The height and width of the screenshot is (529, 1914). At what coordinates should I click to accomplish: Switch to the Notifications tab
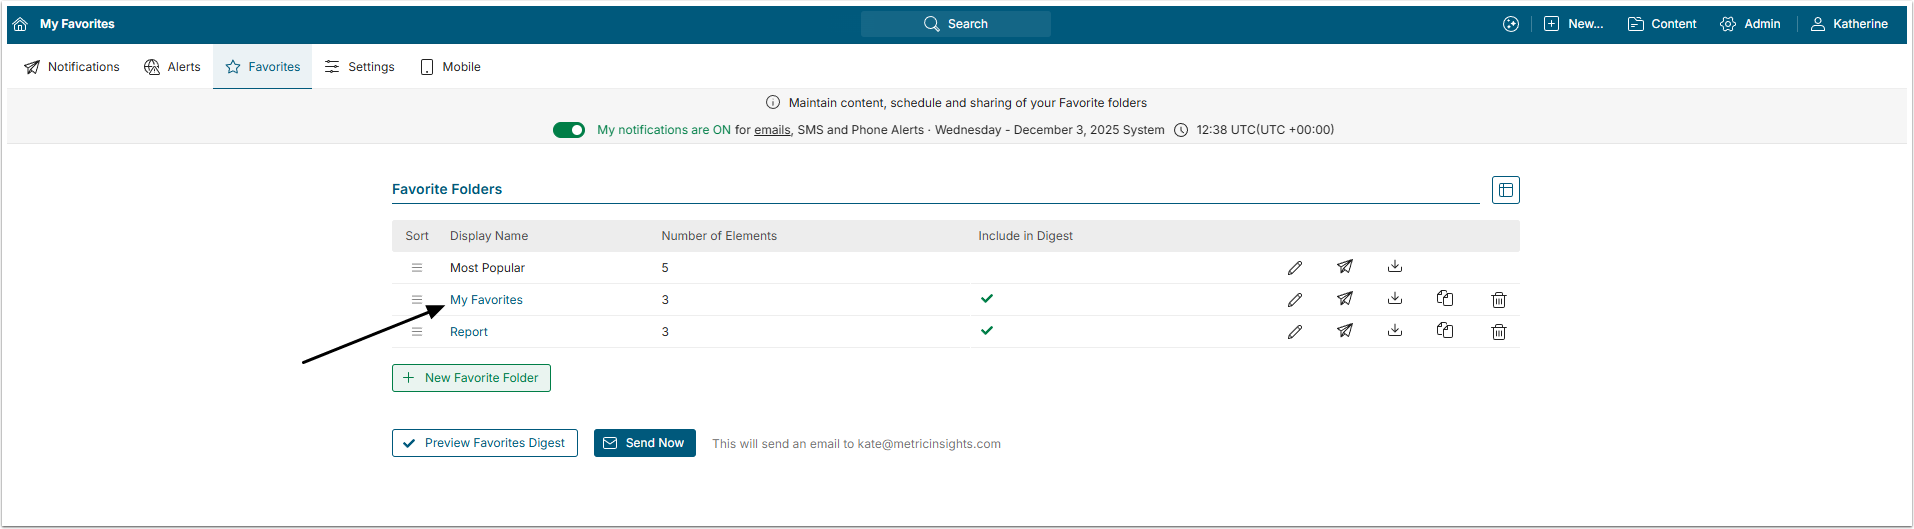point(72,67)
